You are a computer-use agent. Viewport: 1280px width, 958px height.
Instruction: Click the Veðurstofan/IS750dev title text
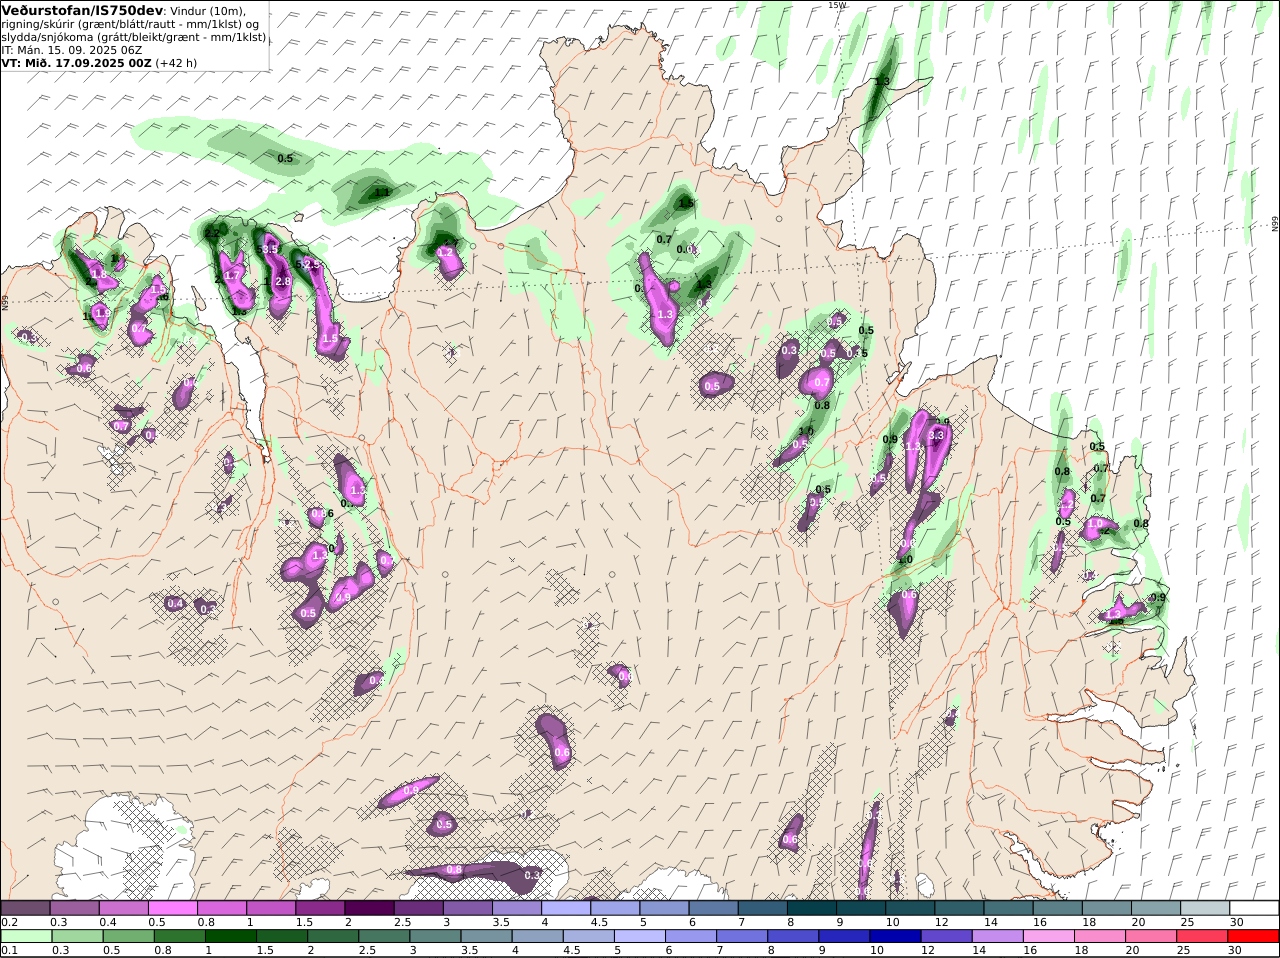(x=82, y=9)
